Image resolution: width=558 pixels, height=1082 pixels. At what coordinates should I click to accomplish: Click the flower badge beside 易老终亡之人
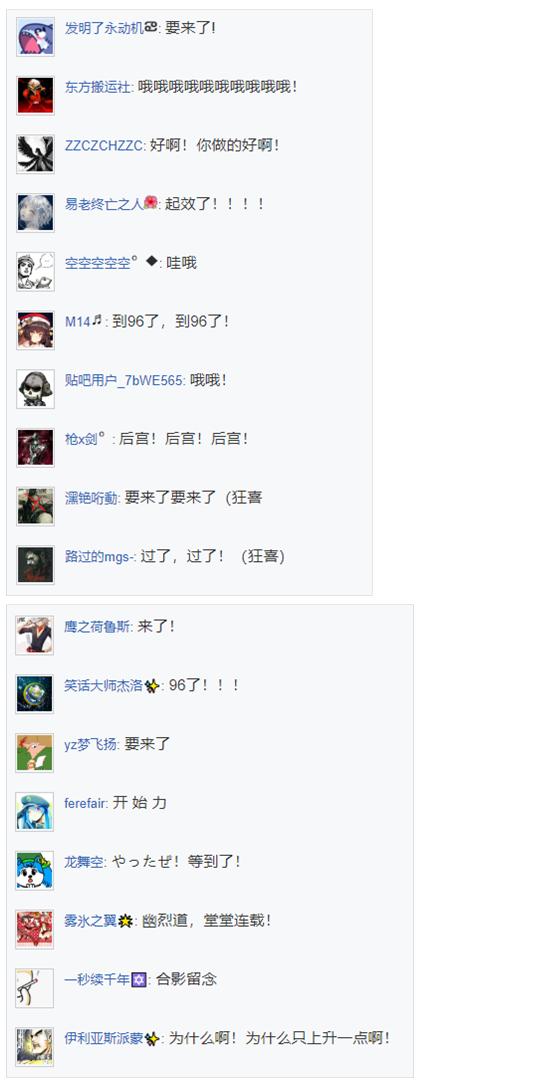pos(151,203)
